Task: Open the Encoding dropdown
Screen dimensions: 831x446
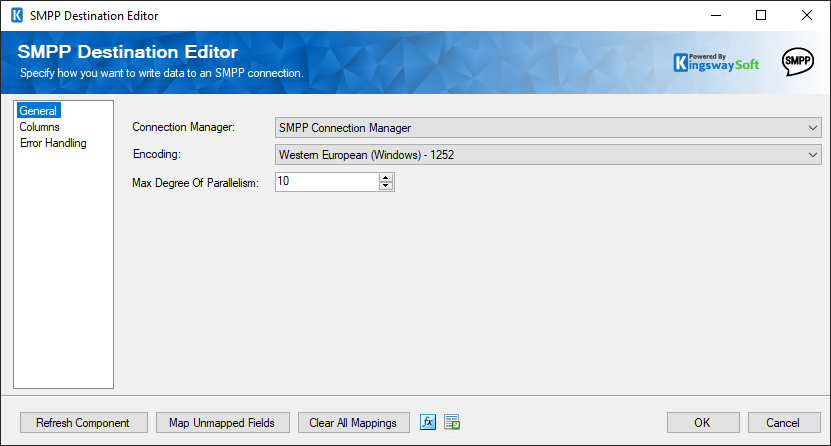Action: pos(548,155)
